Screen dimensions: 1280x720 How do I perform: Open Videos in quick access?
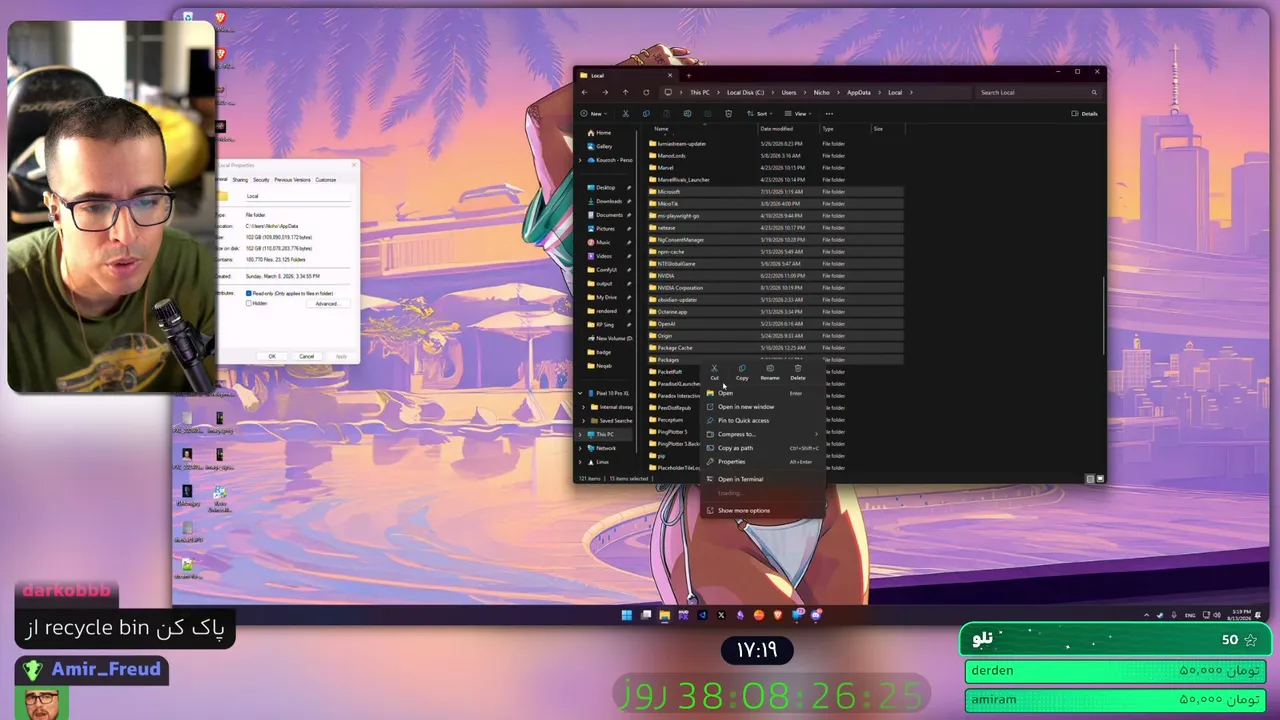coord(599,256)
